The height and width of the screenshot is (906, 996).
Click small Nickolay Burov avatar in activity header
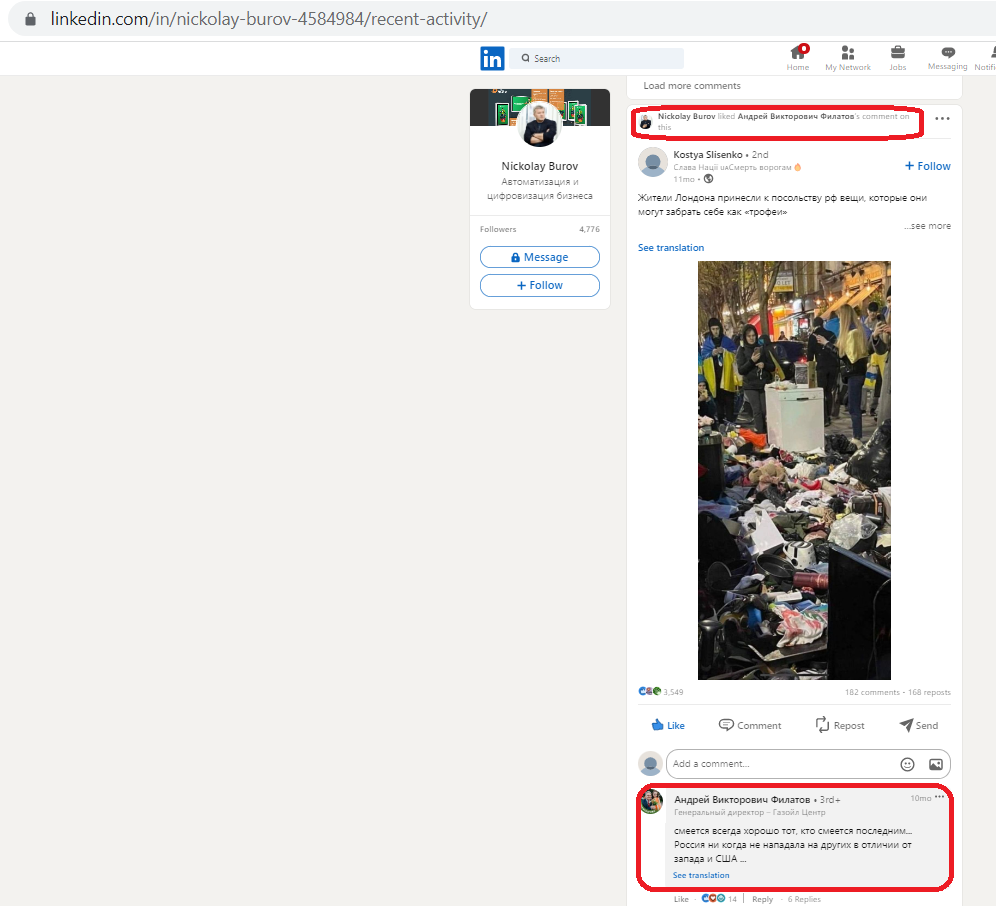(x=645, y=121)
